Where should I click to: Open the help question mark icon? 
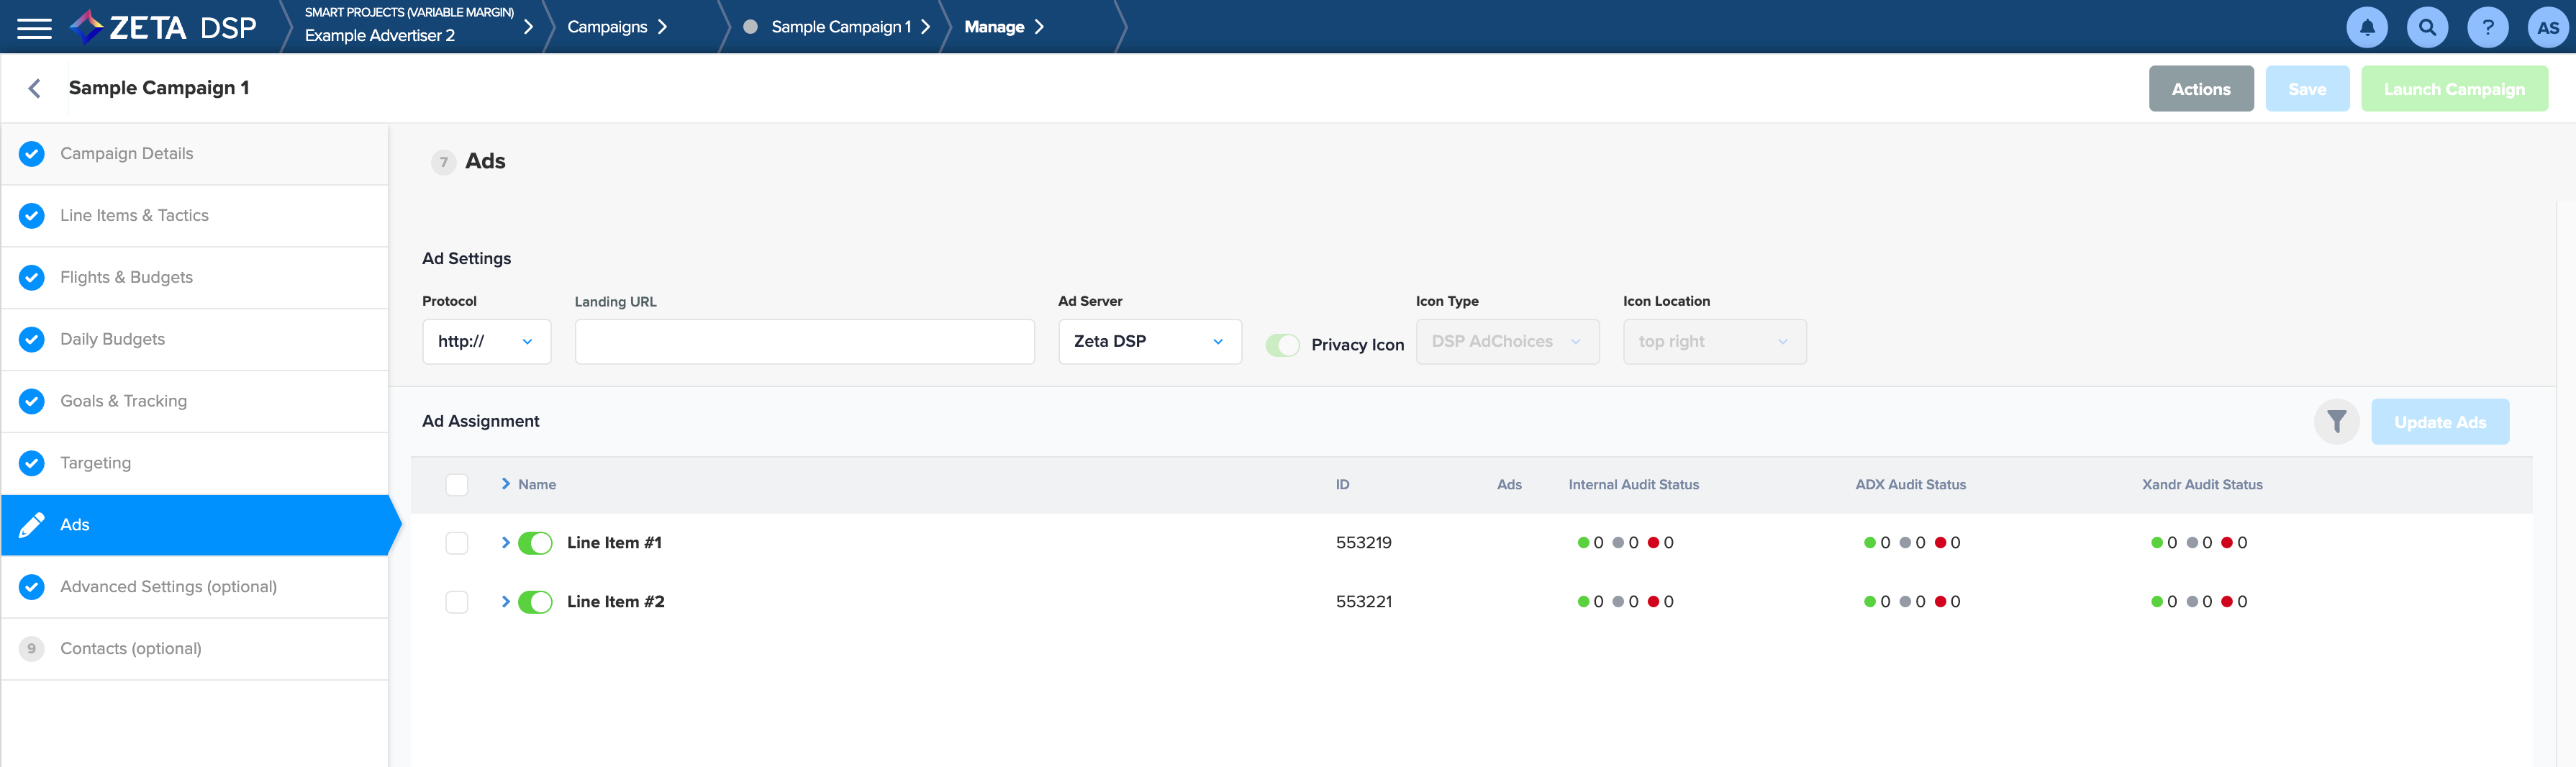(2487, 28)
